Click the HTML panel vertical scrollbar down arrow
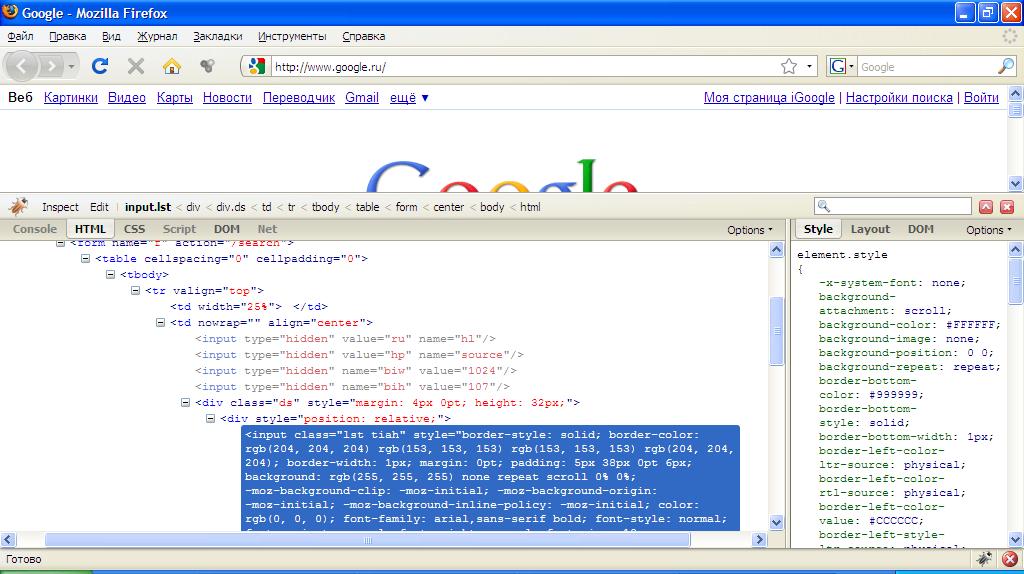Viewport: 1024px width, 574px height. pyautogui.click(x=776, y=522)
